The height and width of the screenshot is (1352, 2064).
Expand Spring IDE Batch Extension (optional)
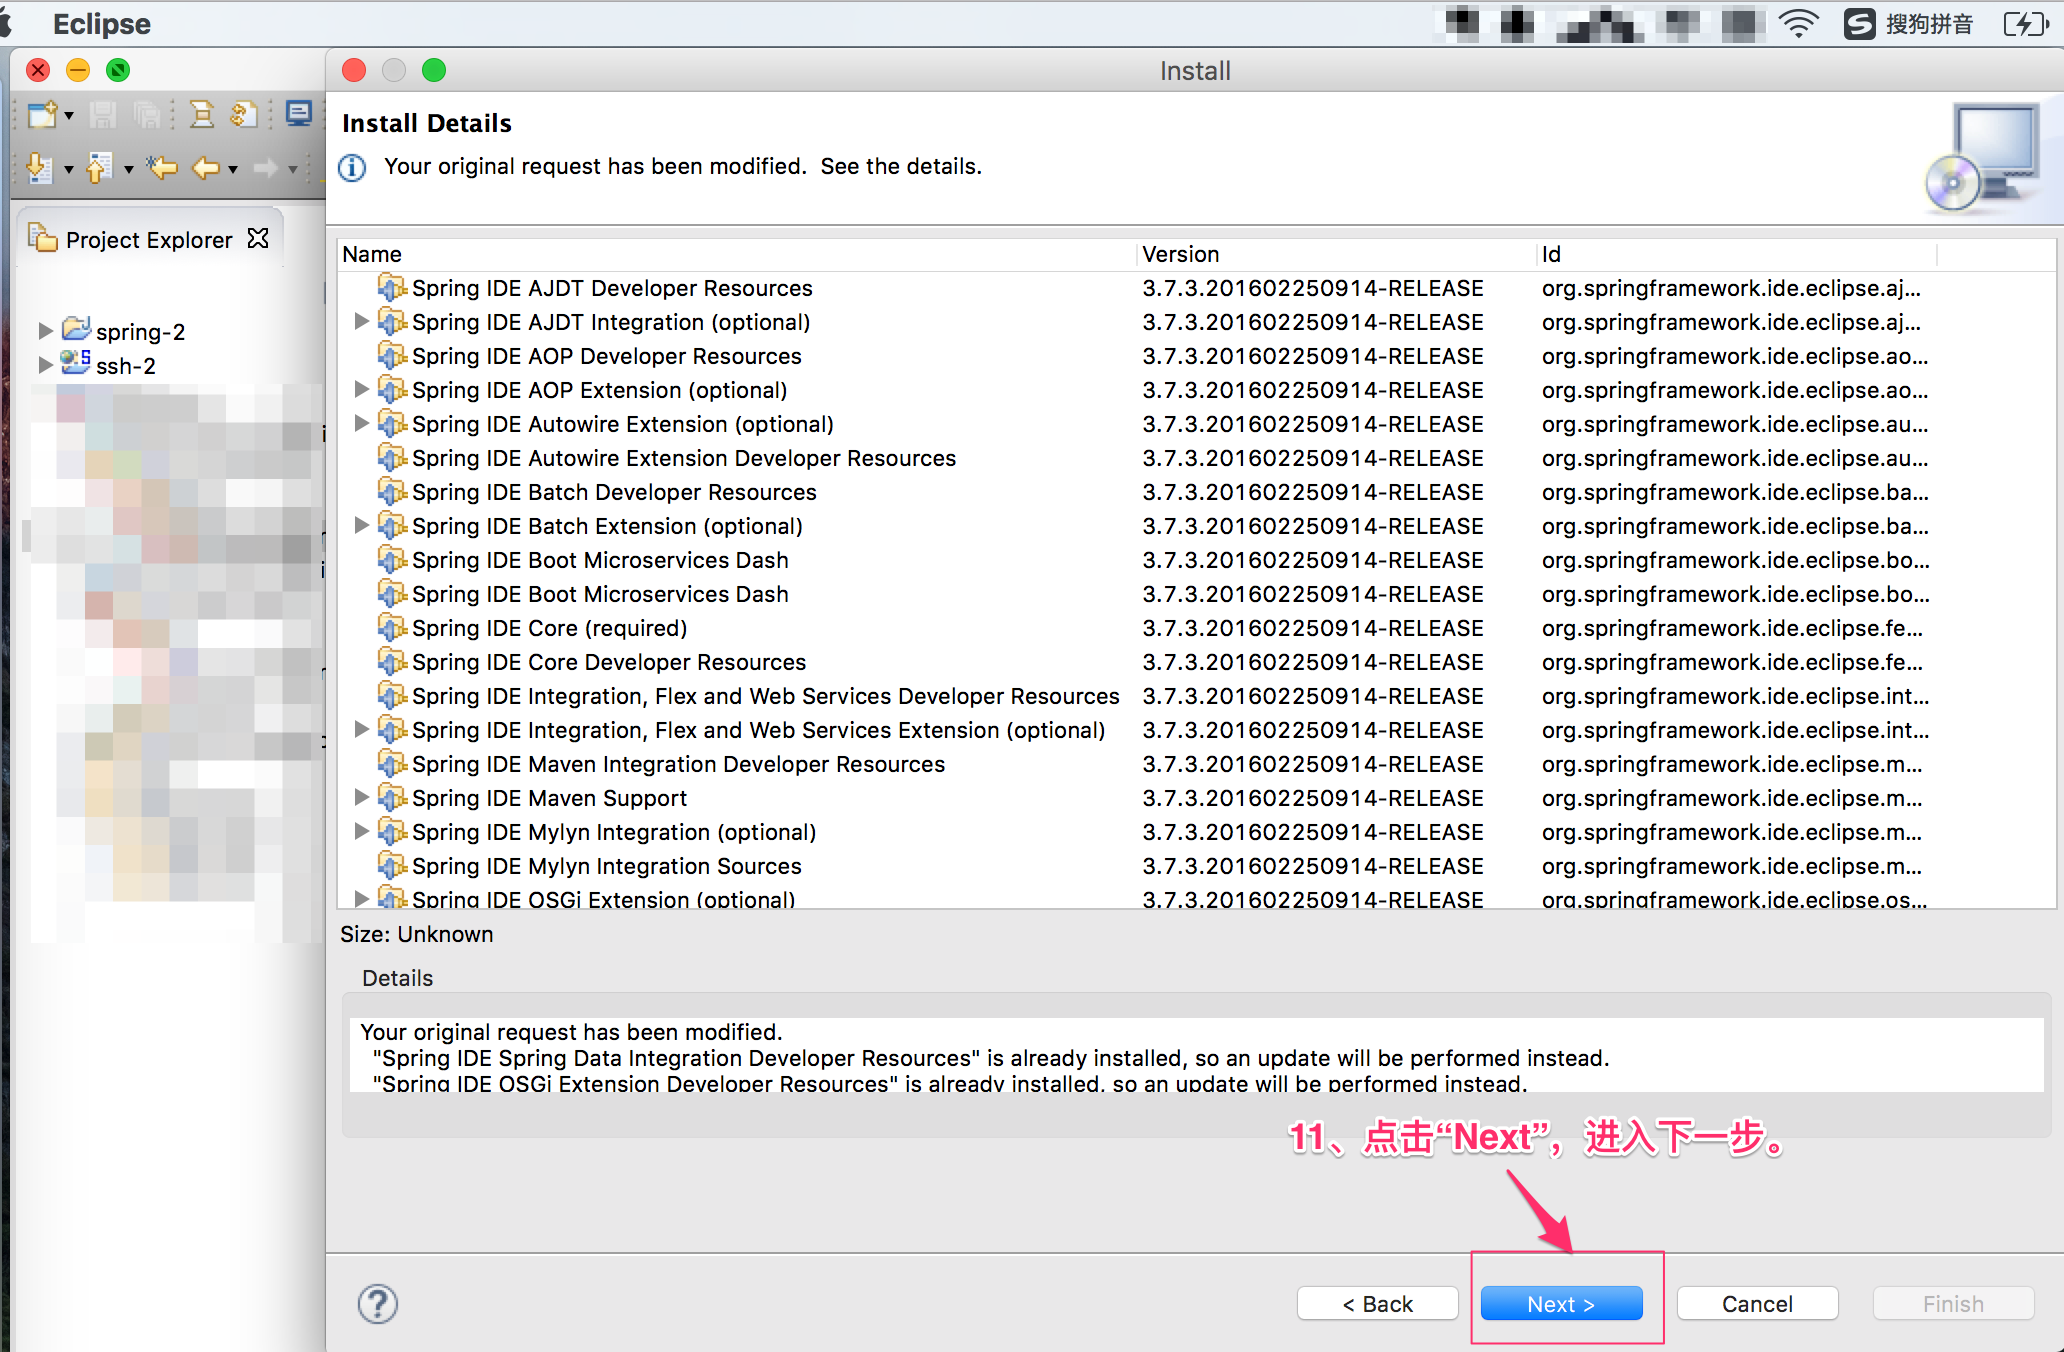click(x=362, y=525)
